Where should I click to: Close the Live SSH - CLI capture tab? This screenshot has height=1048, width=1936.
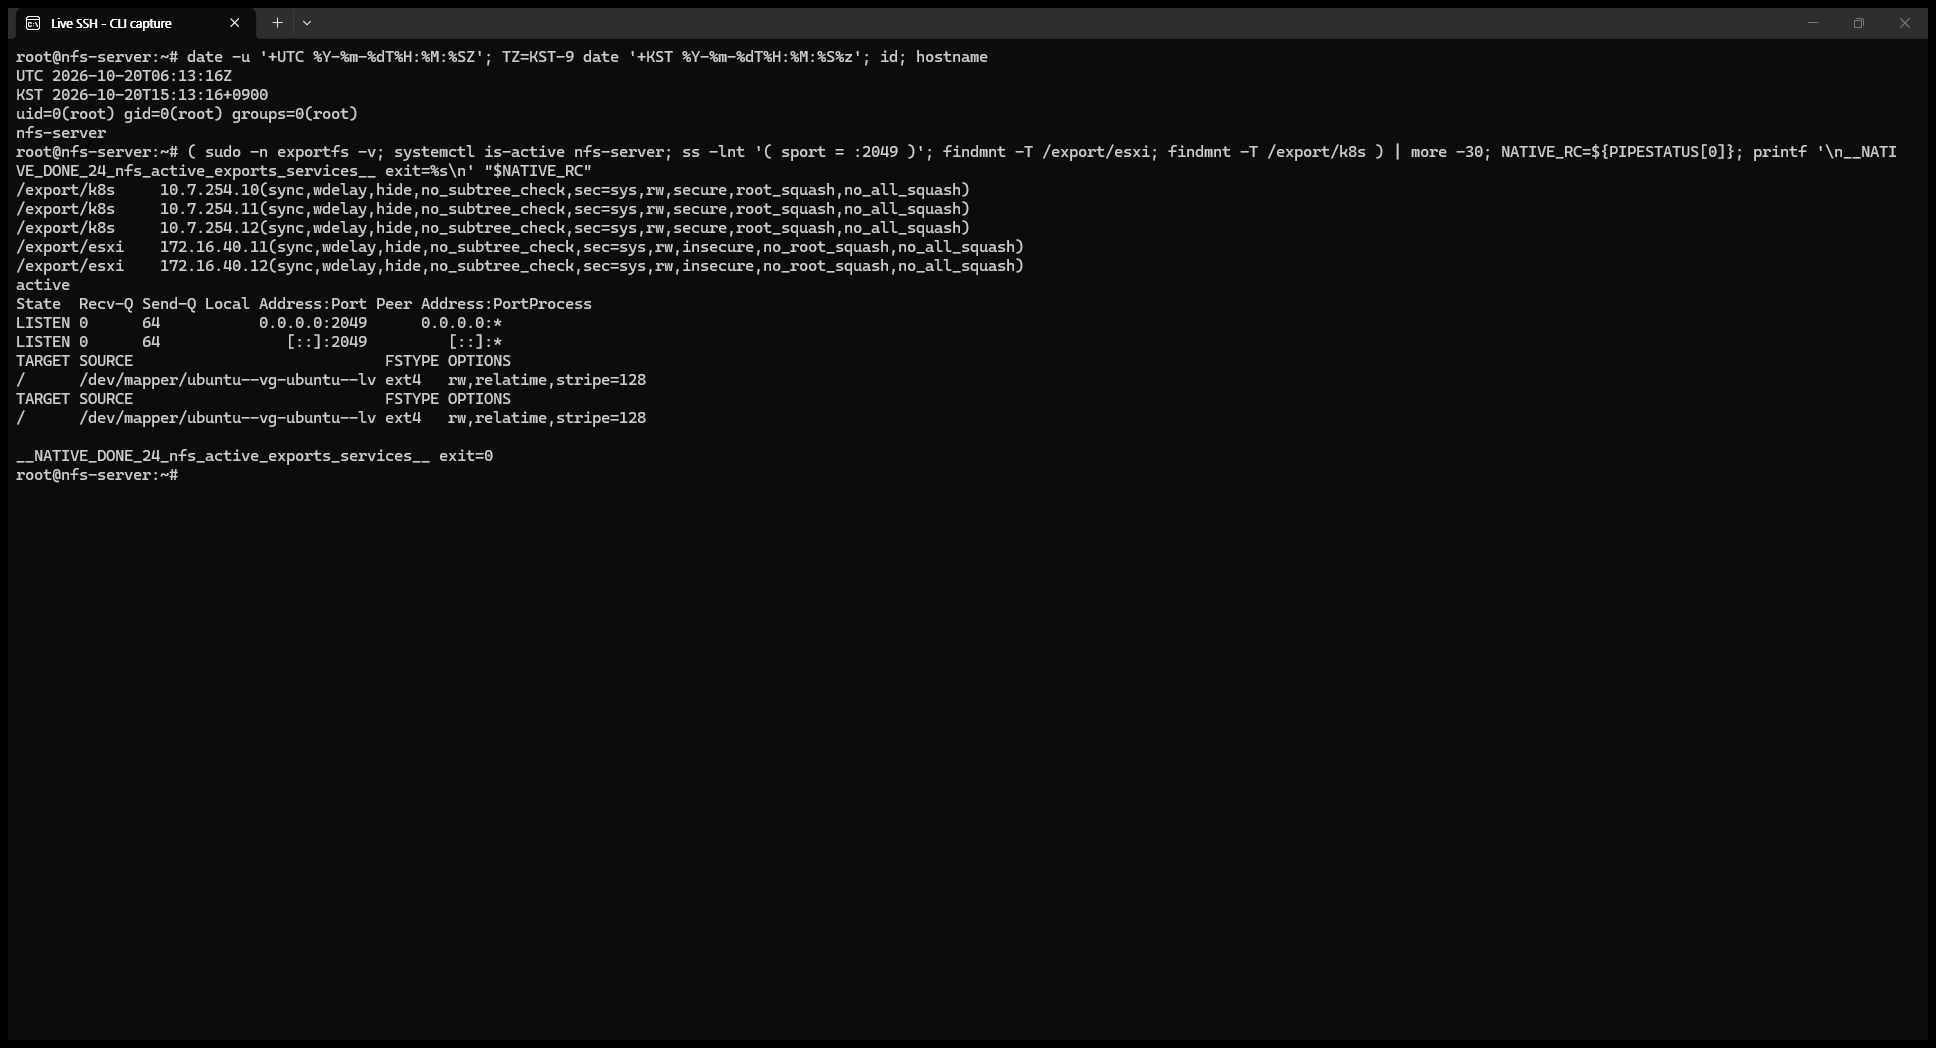(235, 23)
